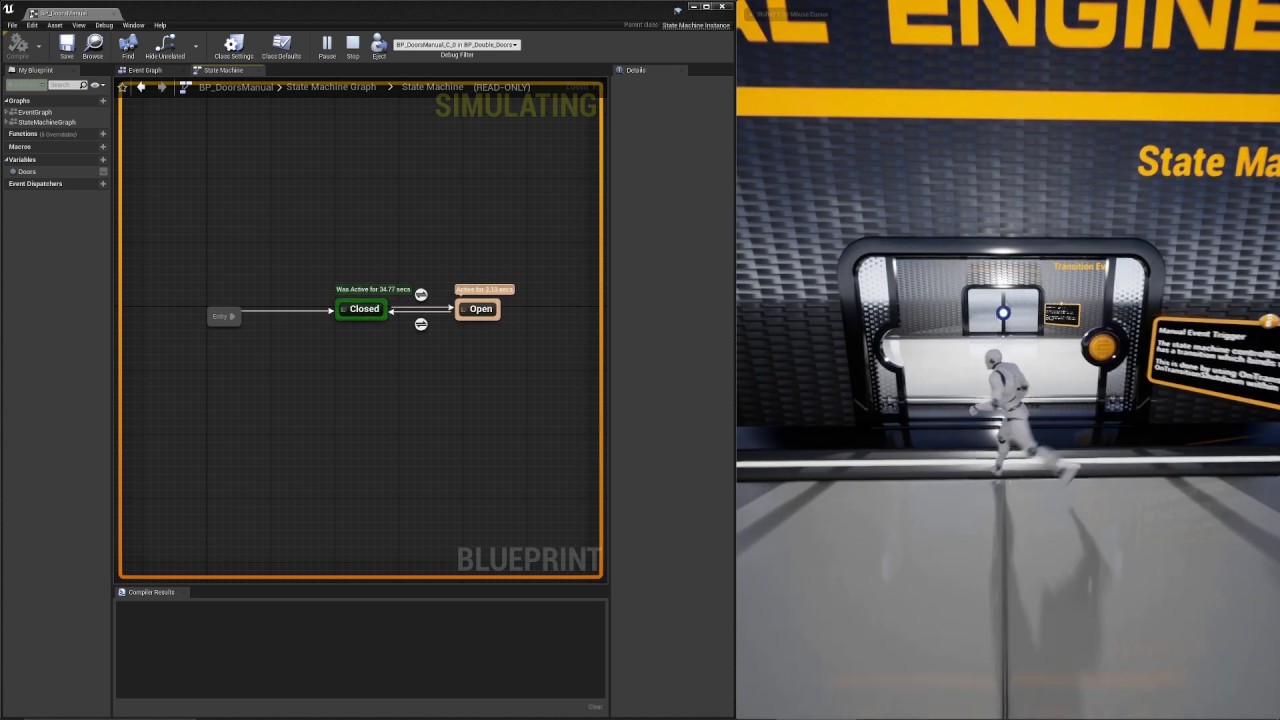Select the Doors variable
This screenshot has width=1280, height=720.
pyautogui.click(x=27, y=172)
